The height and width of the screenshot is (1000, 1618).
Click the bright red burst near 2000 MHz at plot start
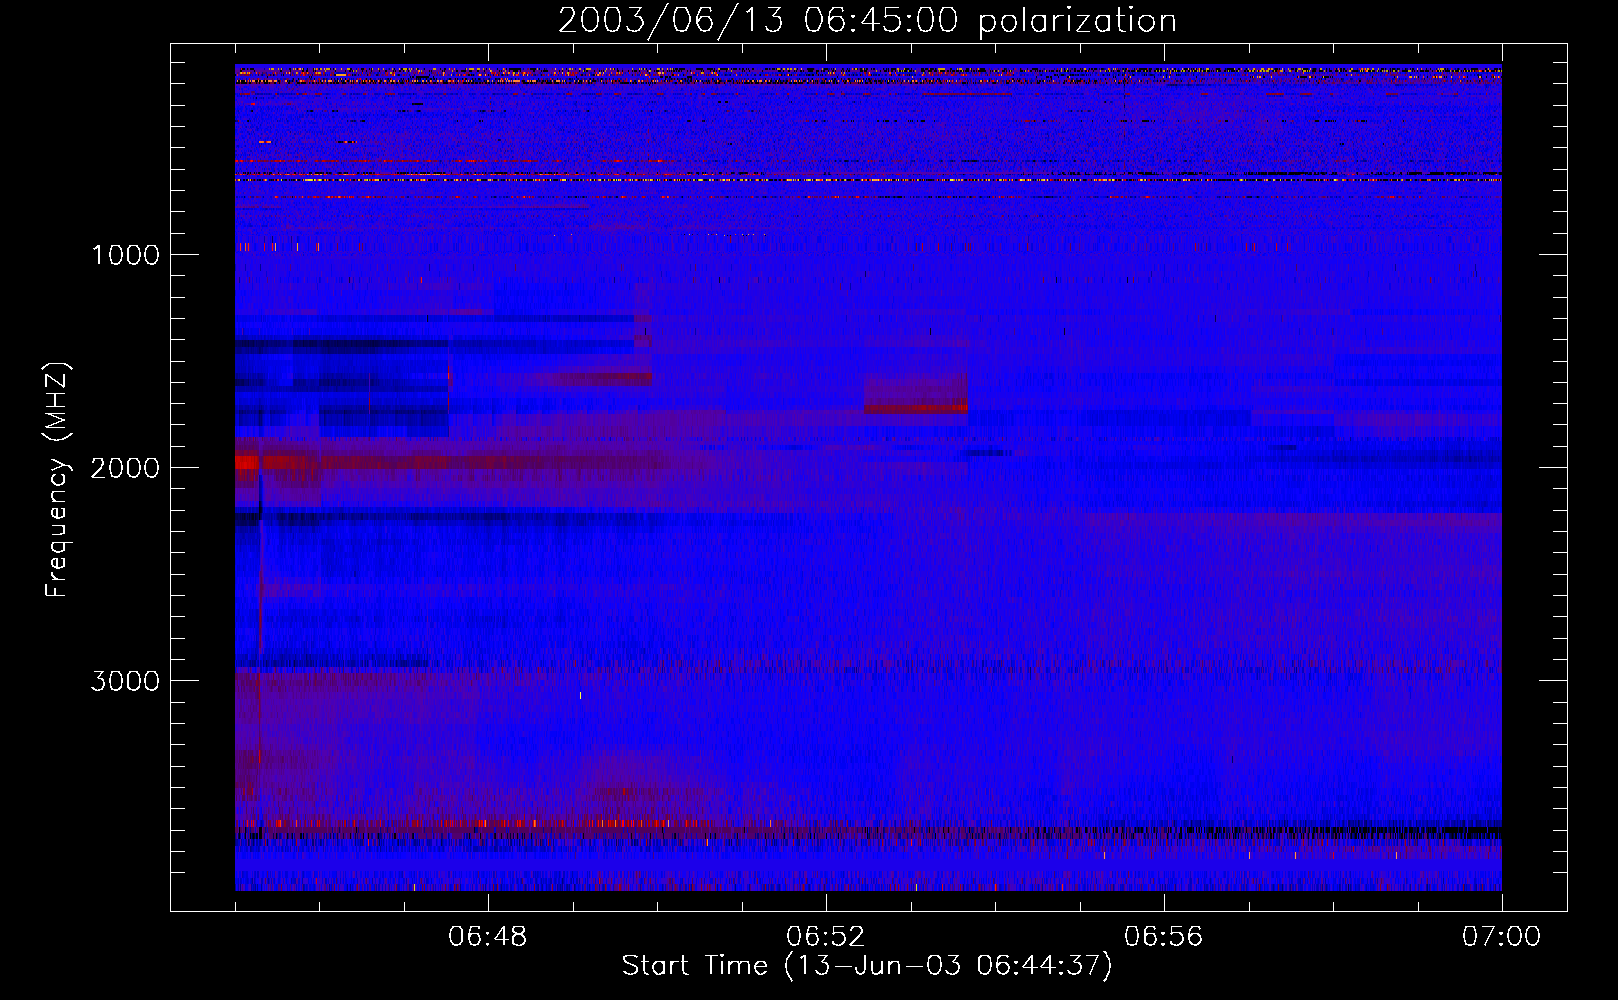point(248,462)
